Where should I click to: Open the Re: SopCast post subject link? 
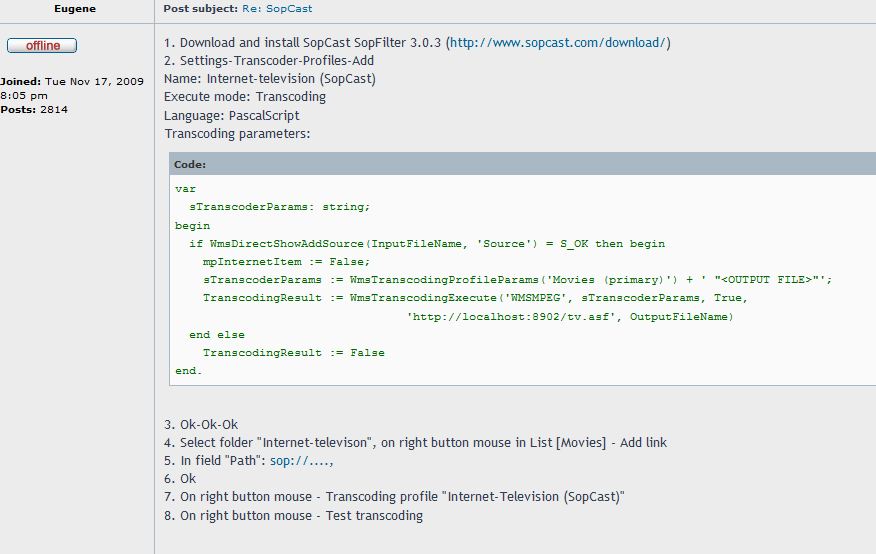coord(277,8)
